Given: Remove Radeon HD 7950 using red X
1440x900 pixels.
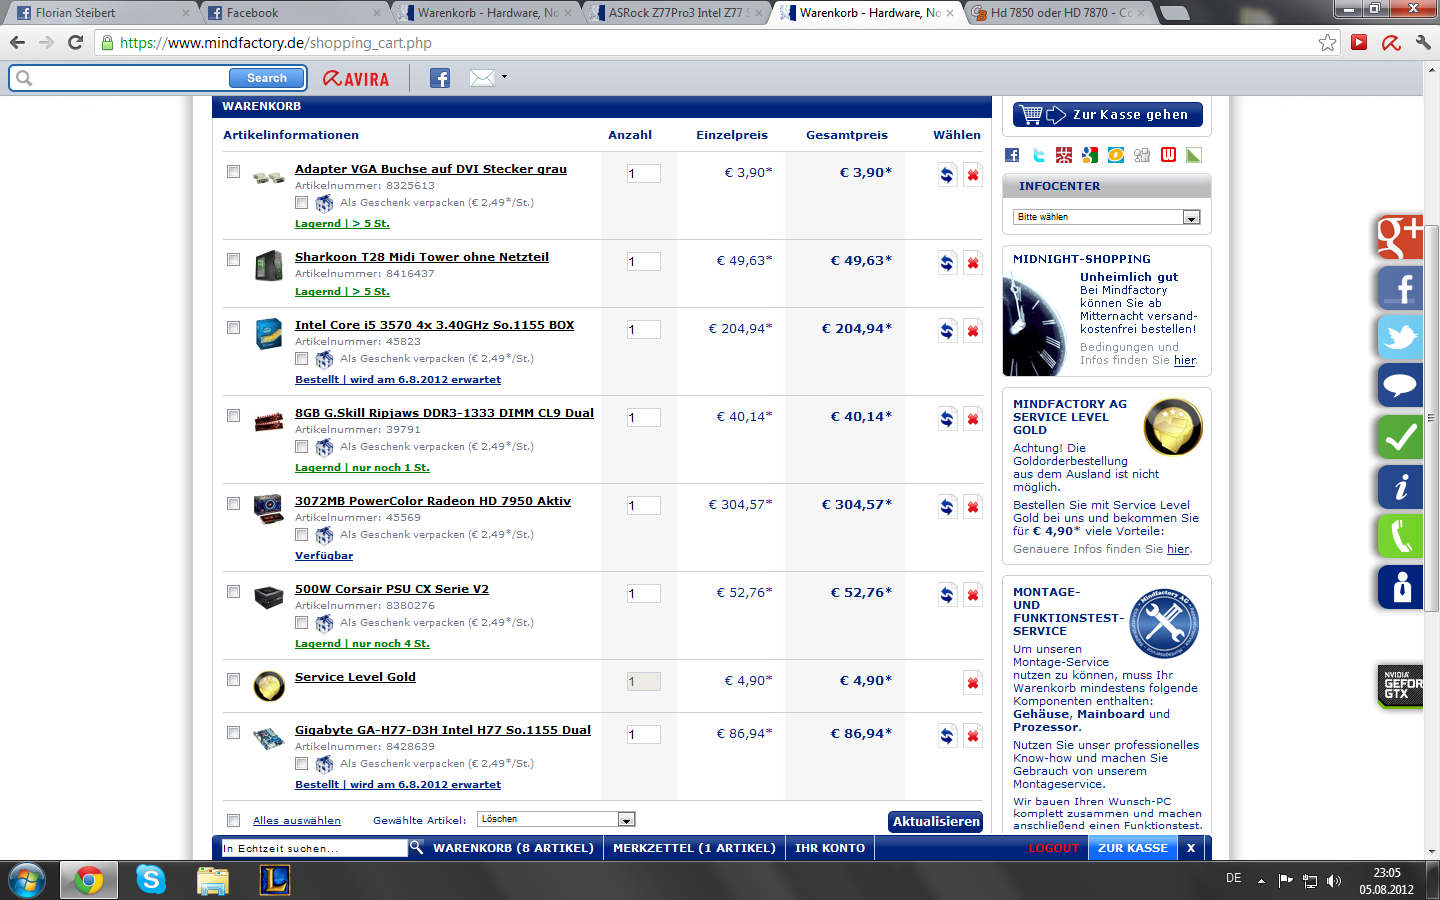Looking at the screenshot, I should 972,507.
